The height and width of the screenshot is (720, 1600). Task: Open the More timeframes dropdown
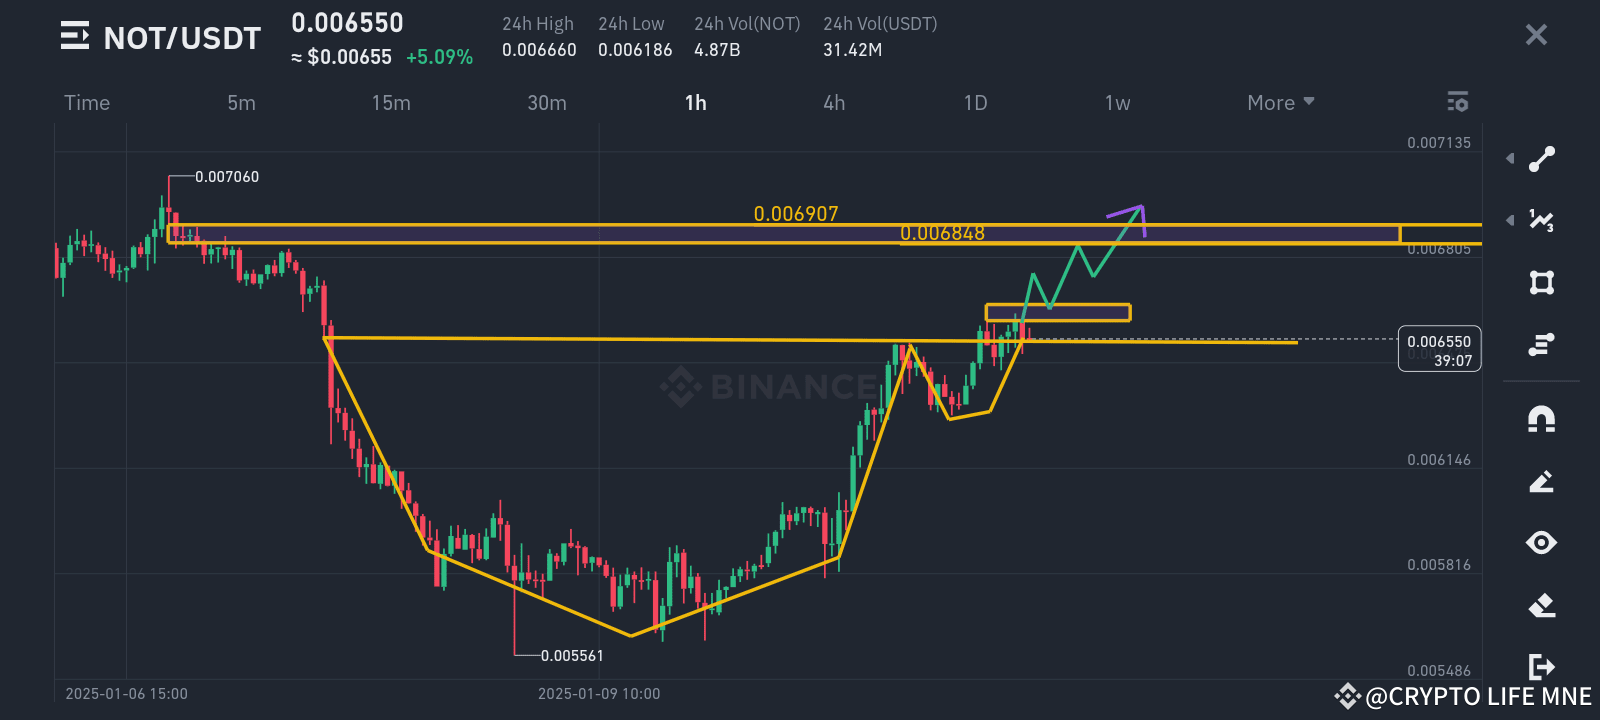pos(1279,102)
